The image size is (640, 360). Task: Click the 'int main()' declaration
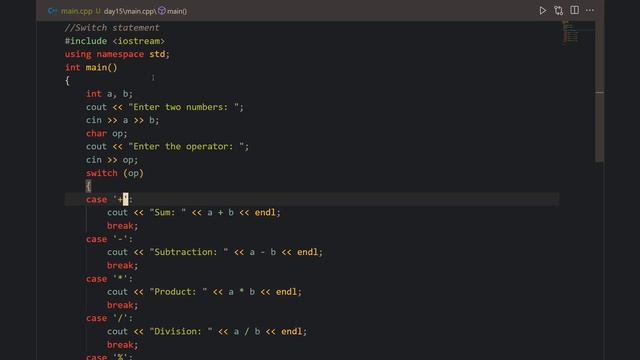(91, 67)
